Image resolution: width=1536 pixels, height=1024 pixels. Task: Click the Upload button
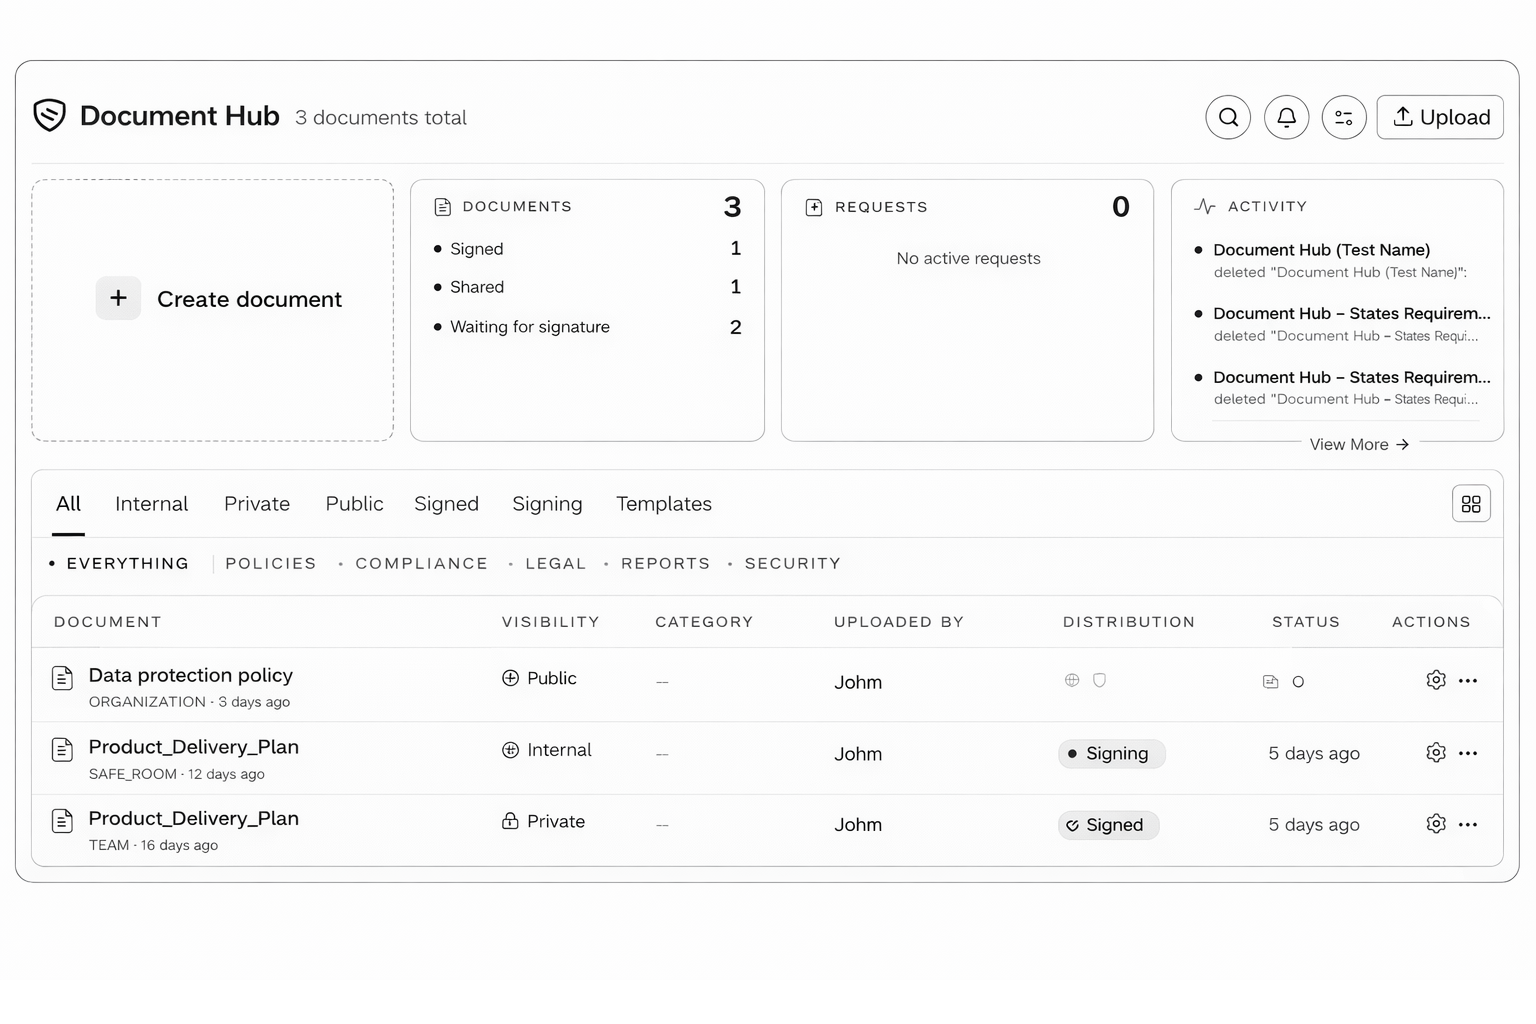coord(1440,117)
